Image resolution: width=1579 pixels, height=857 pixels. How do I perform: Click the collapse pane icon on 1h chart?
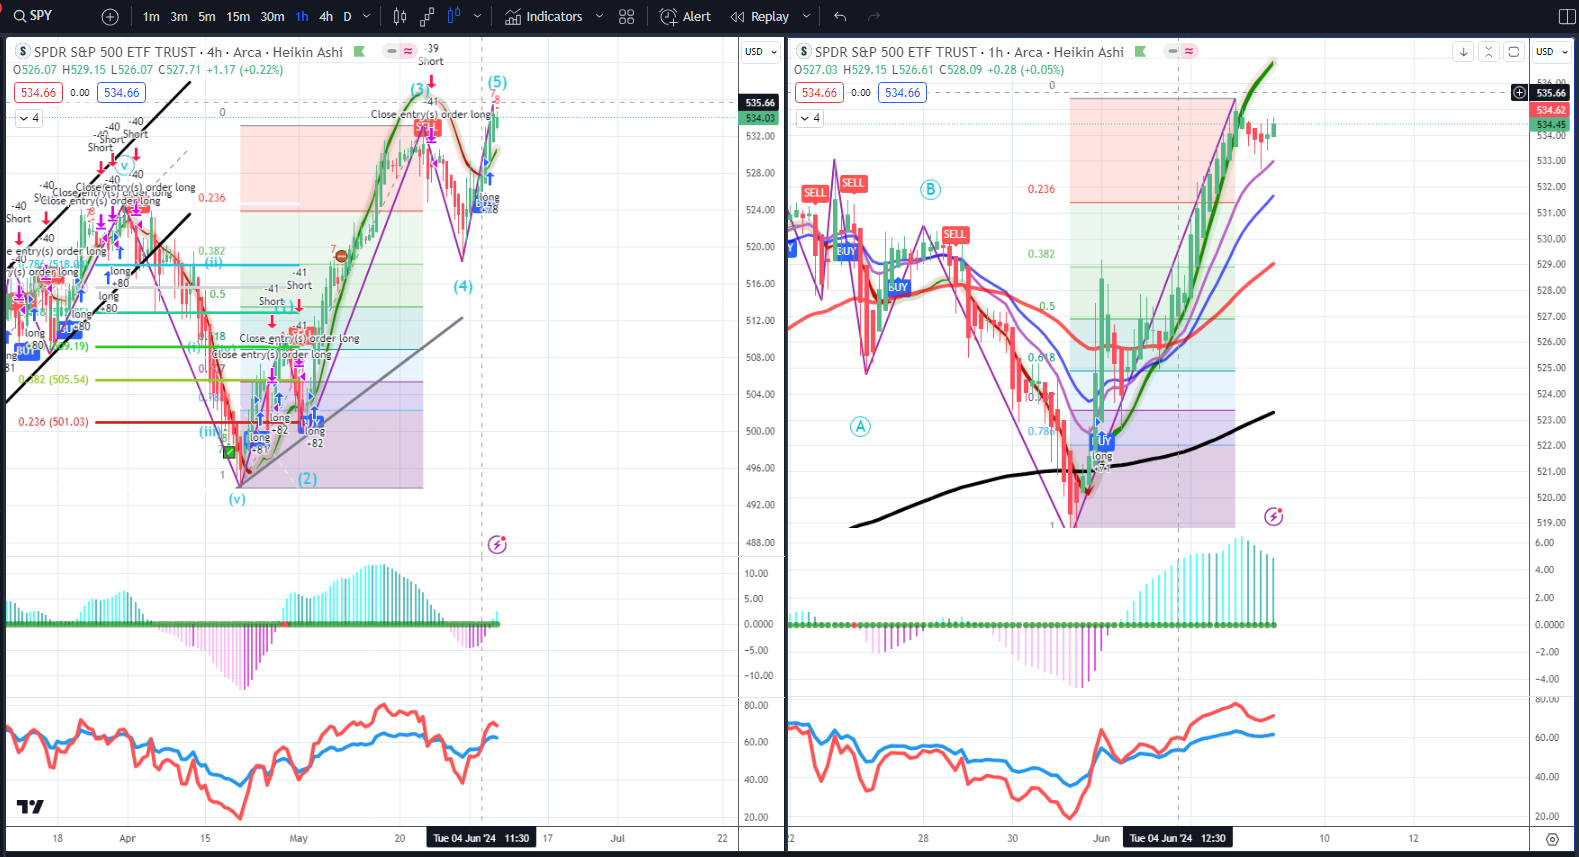point(1489,52)
